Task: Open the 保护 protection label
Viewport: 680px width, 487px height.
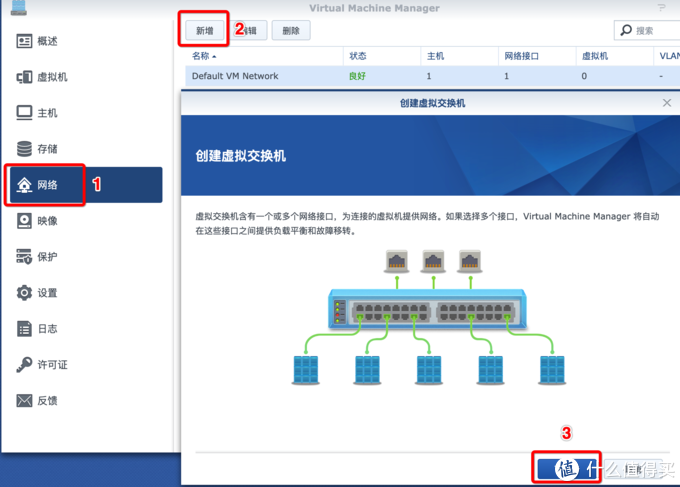Action: [47, 257]
